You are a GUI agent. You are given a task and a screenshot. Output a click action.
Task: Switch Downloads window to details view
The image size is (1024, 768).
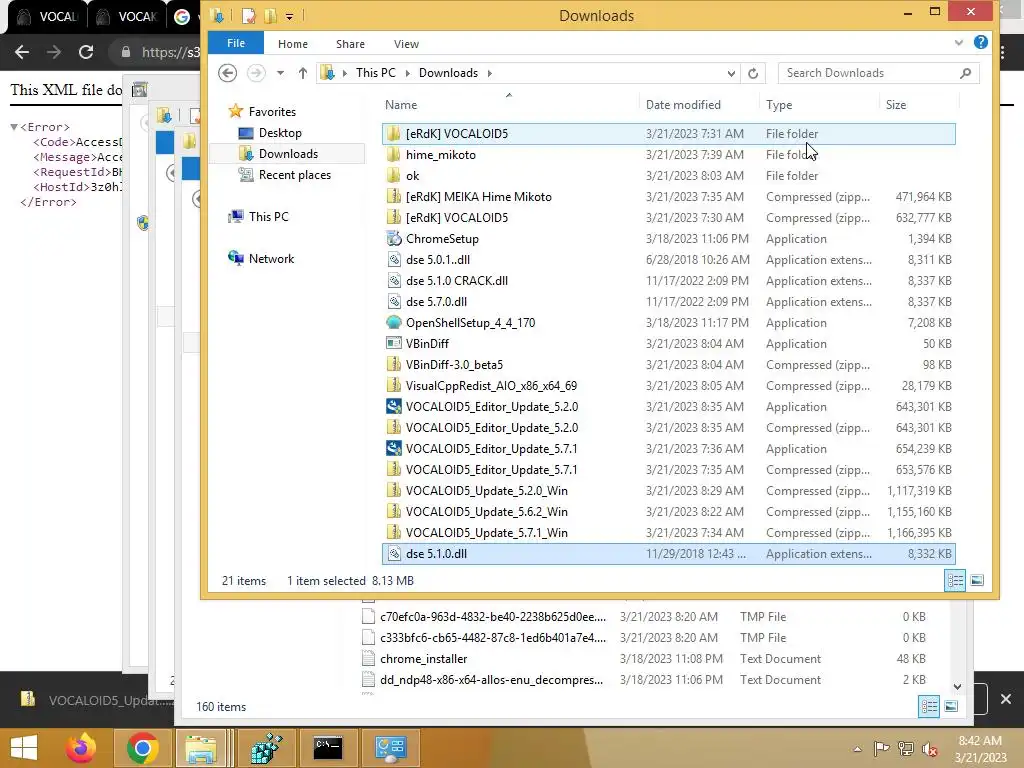(955, 580)
